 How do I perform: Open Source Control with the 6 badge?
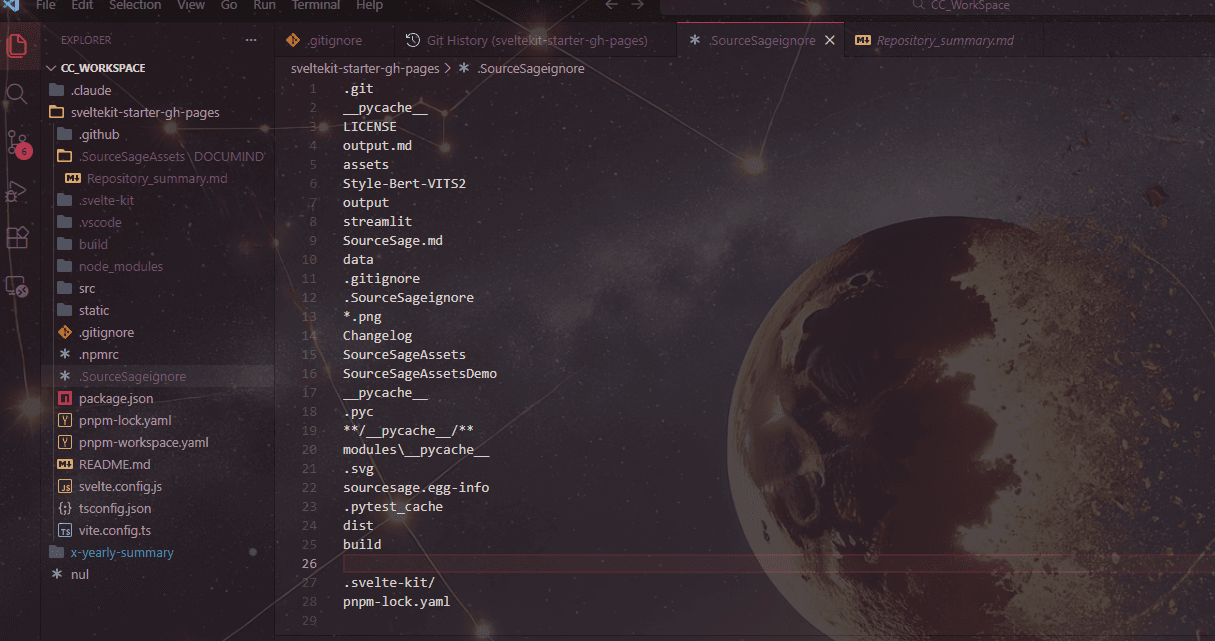[17, 142]
